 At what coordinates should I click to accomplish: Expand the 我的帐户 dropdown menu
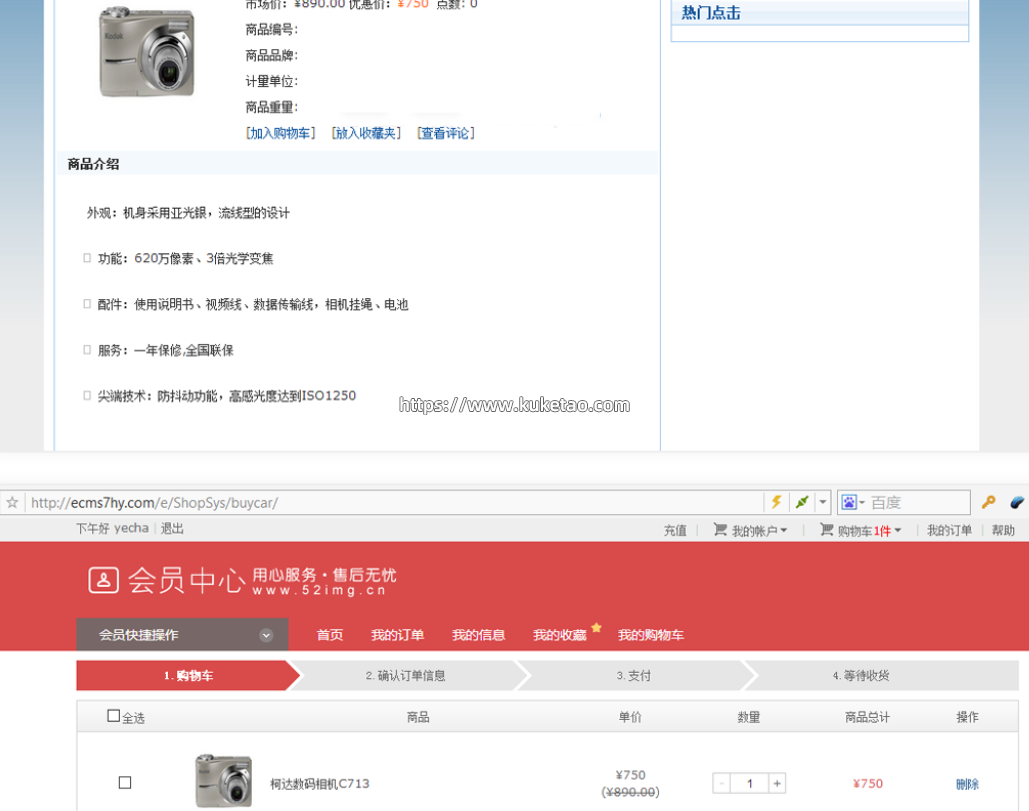(x=759, y=530)
